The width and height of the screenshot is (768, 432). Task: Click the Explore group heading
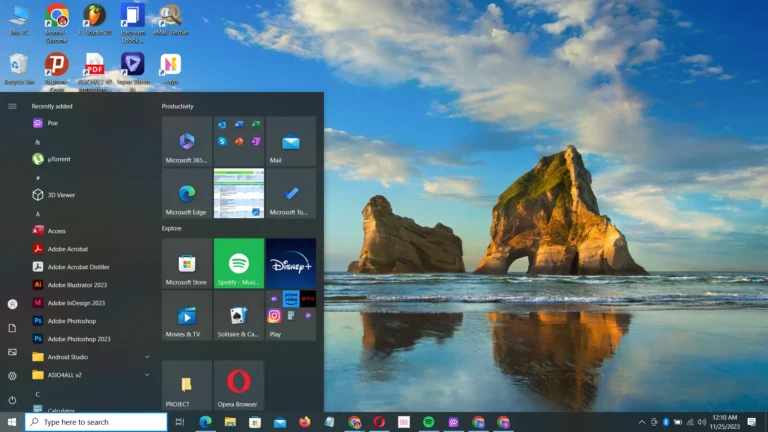click(x=171, y=228)
